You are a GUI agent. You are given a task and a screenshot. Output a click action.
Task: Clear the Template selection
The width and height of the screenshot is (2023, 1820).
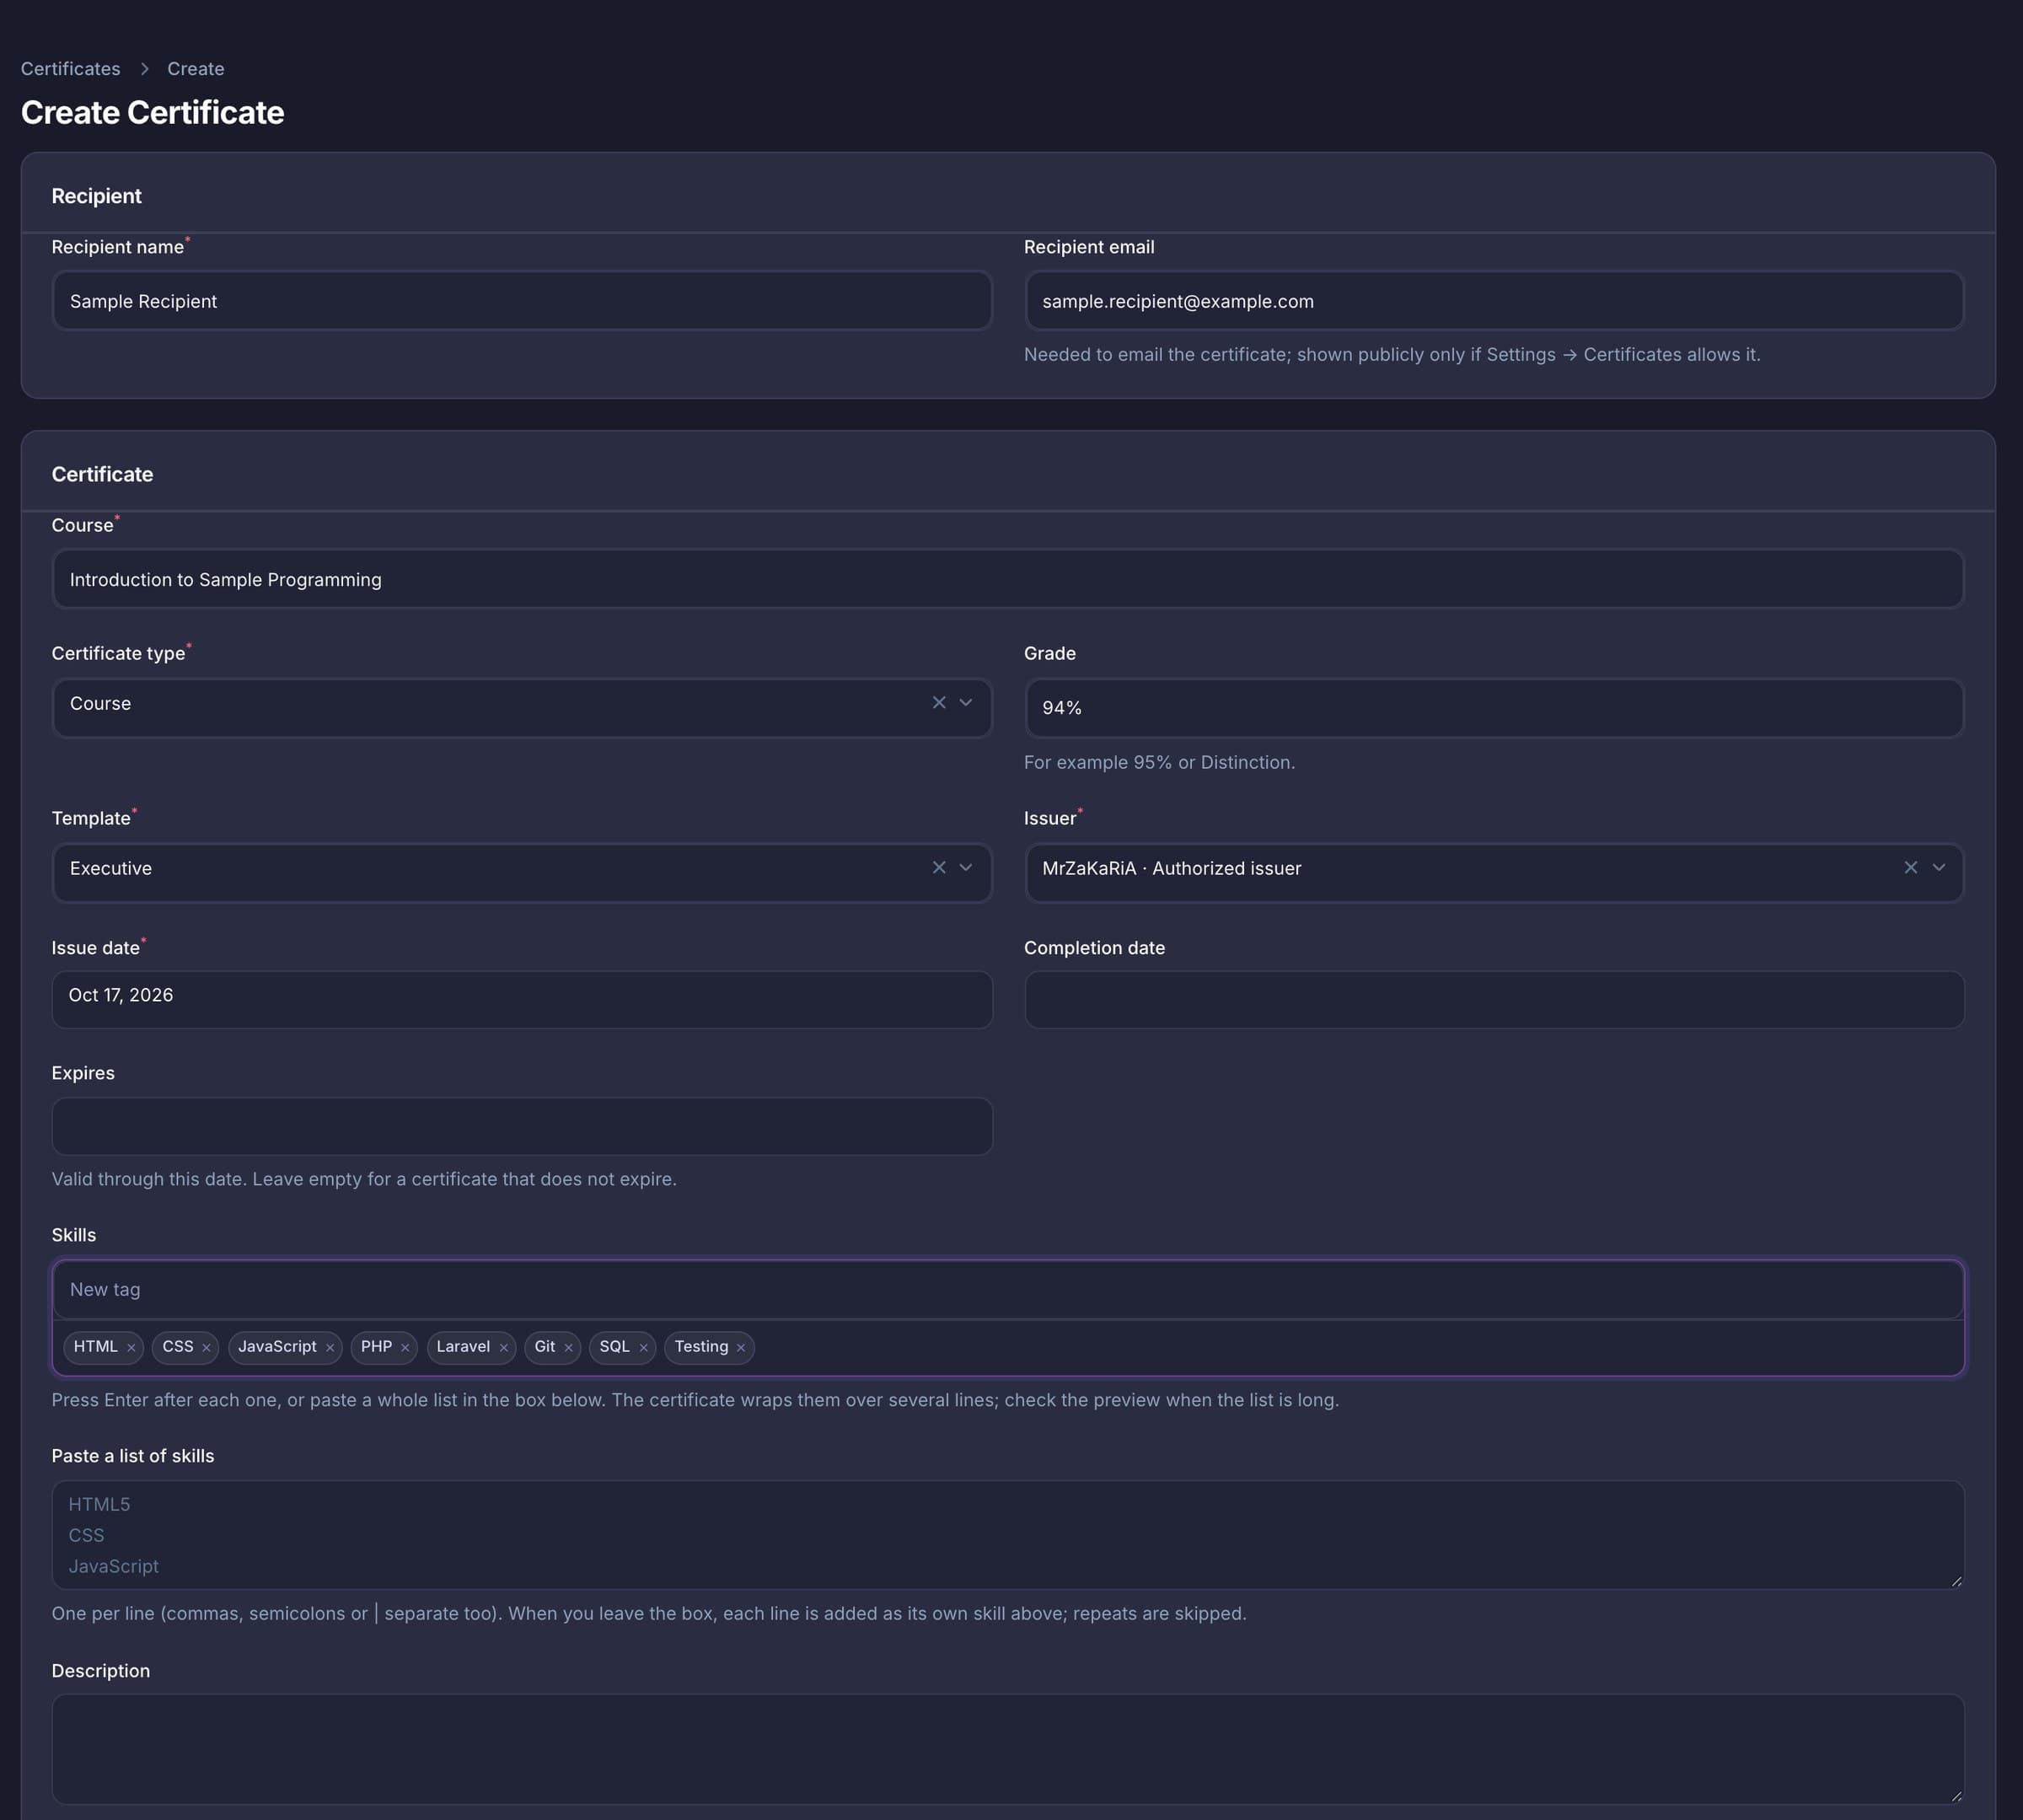click(939, 868)
